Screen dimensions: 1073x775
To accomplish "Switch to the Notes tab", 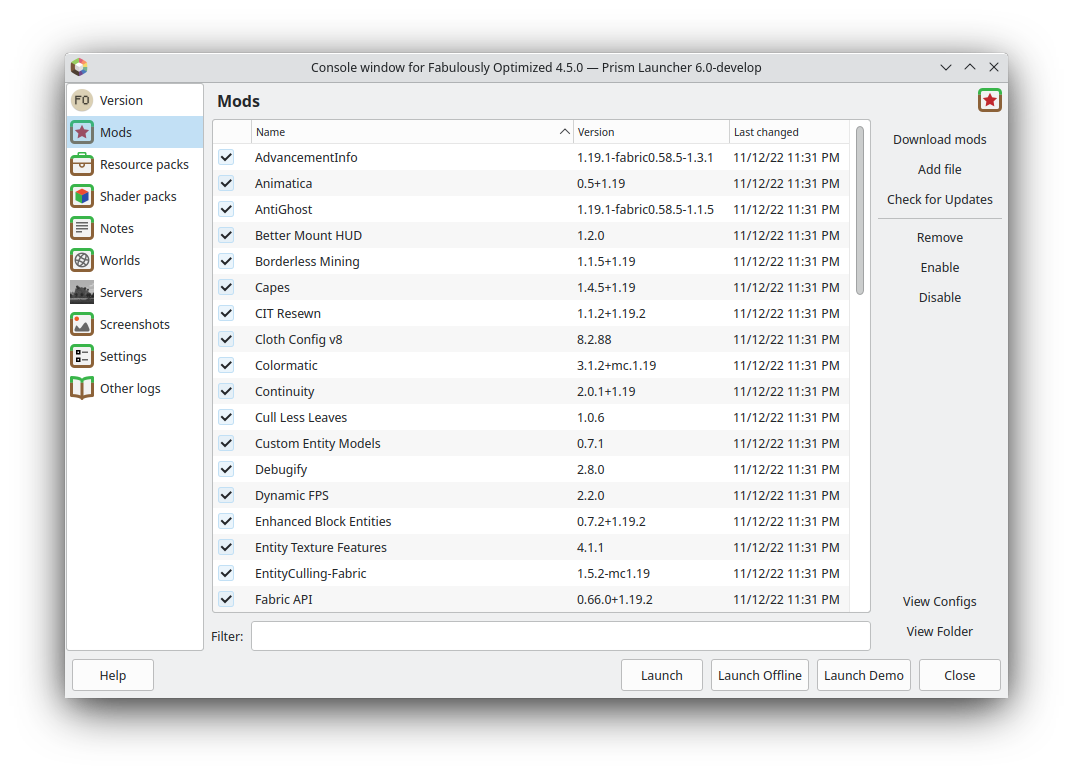I will [117, 227].
